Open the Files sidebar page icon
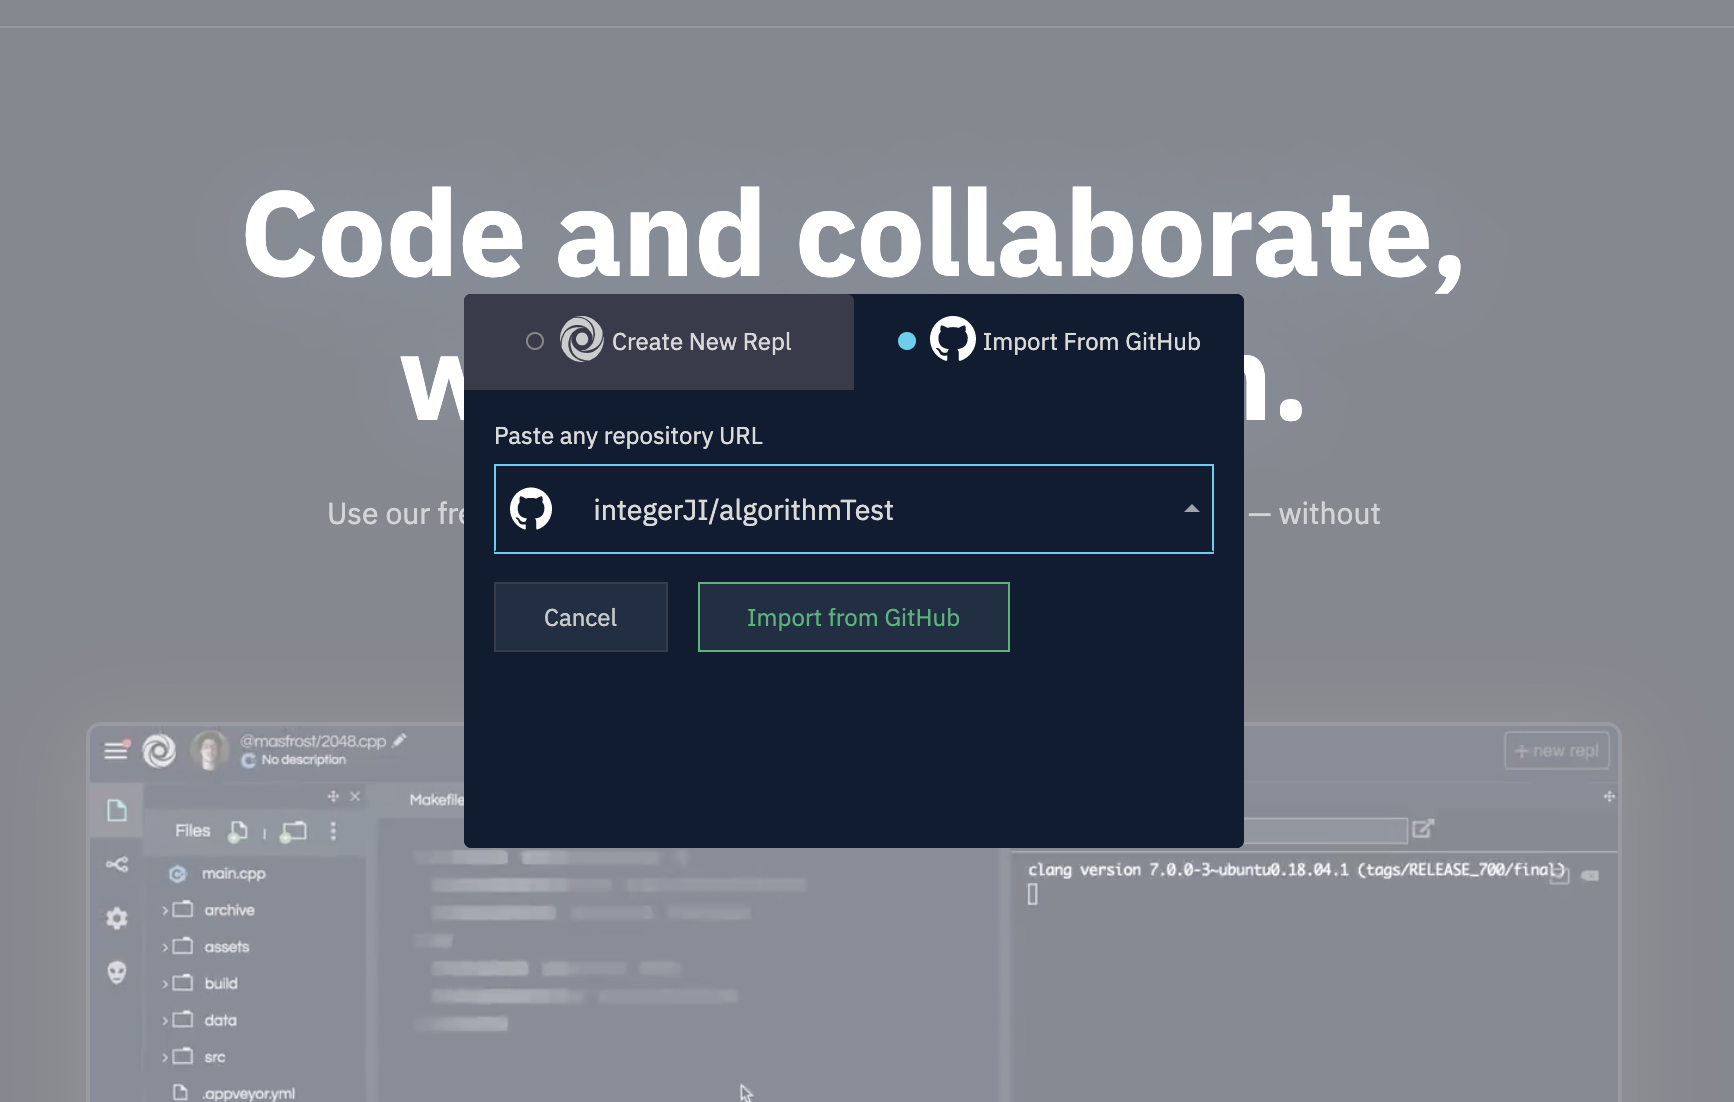The image size is (1734, 1102). tap(117, 810)
